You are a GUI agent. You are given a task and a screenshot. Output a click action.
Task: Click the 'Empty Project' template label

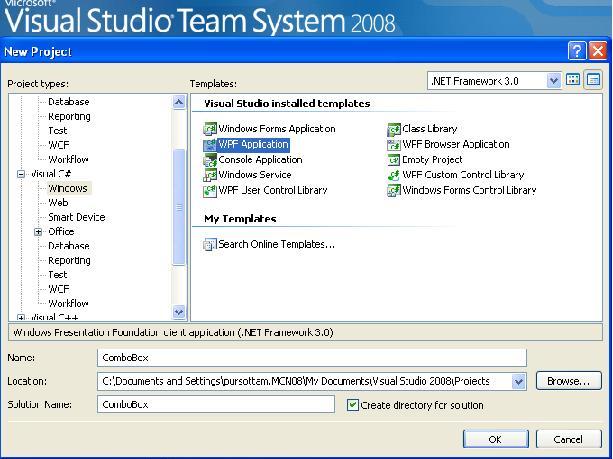click(432, 160)
